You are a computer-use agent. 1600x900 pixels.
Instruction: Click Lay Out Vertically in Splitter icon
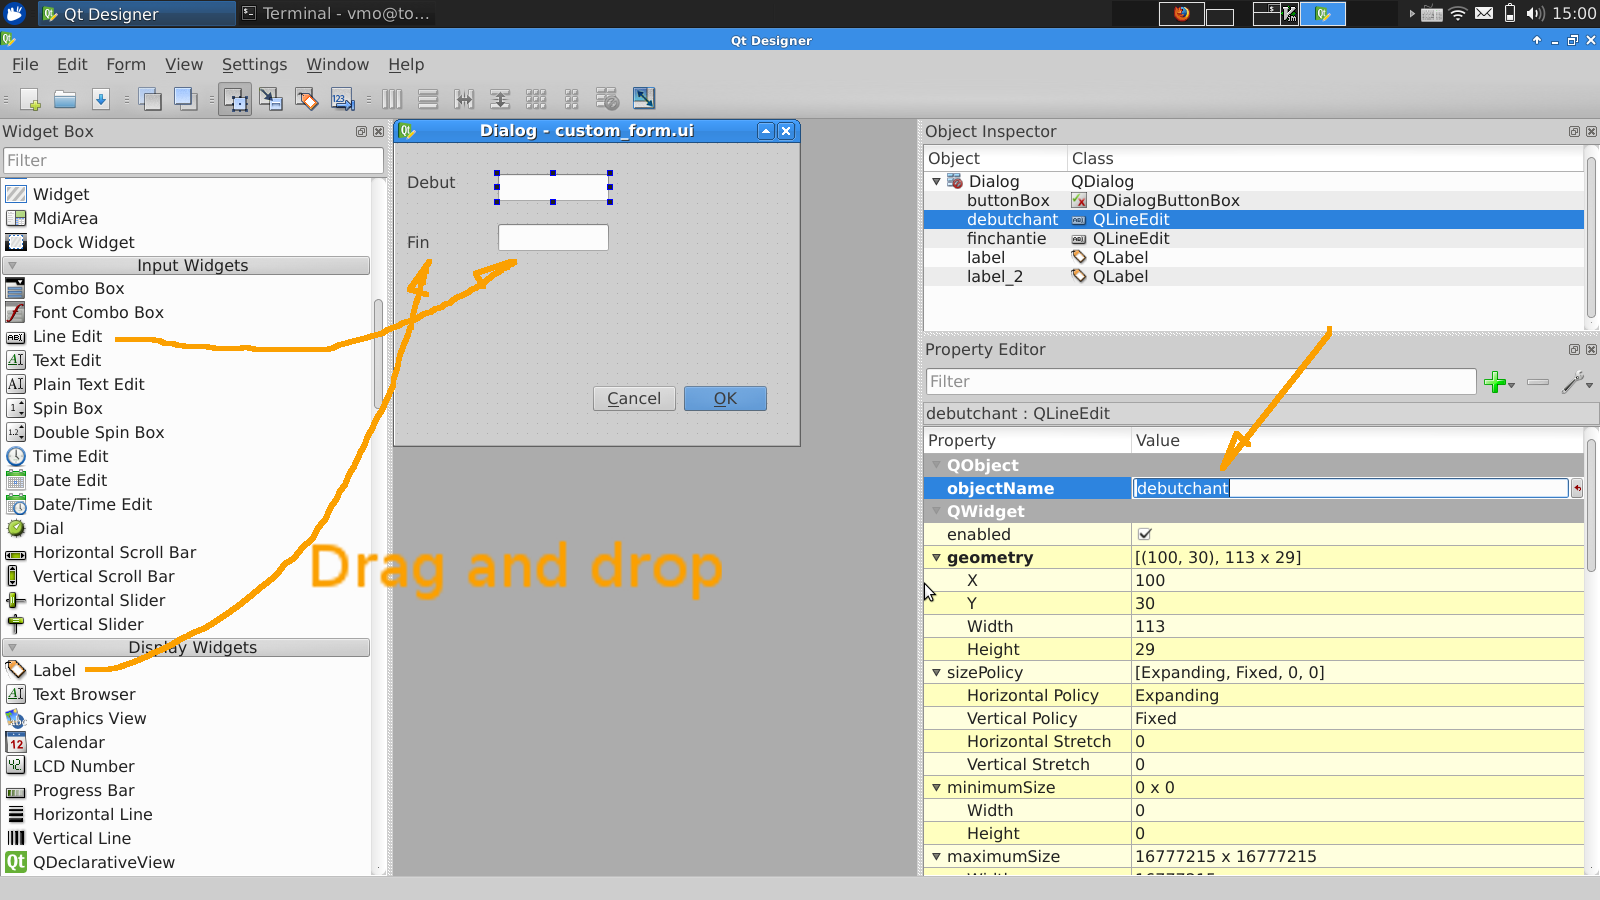[500, 99]
